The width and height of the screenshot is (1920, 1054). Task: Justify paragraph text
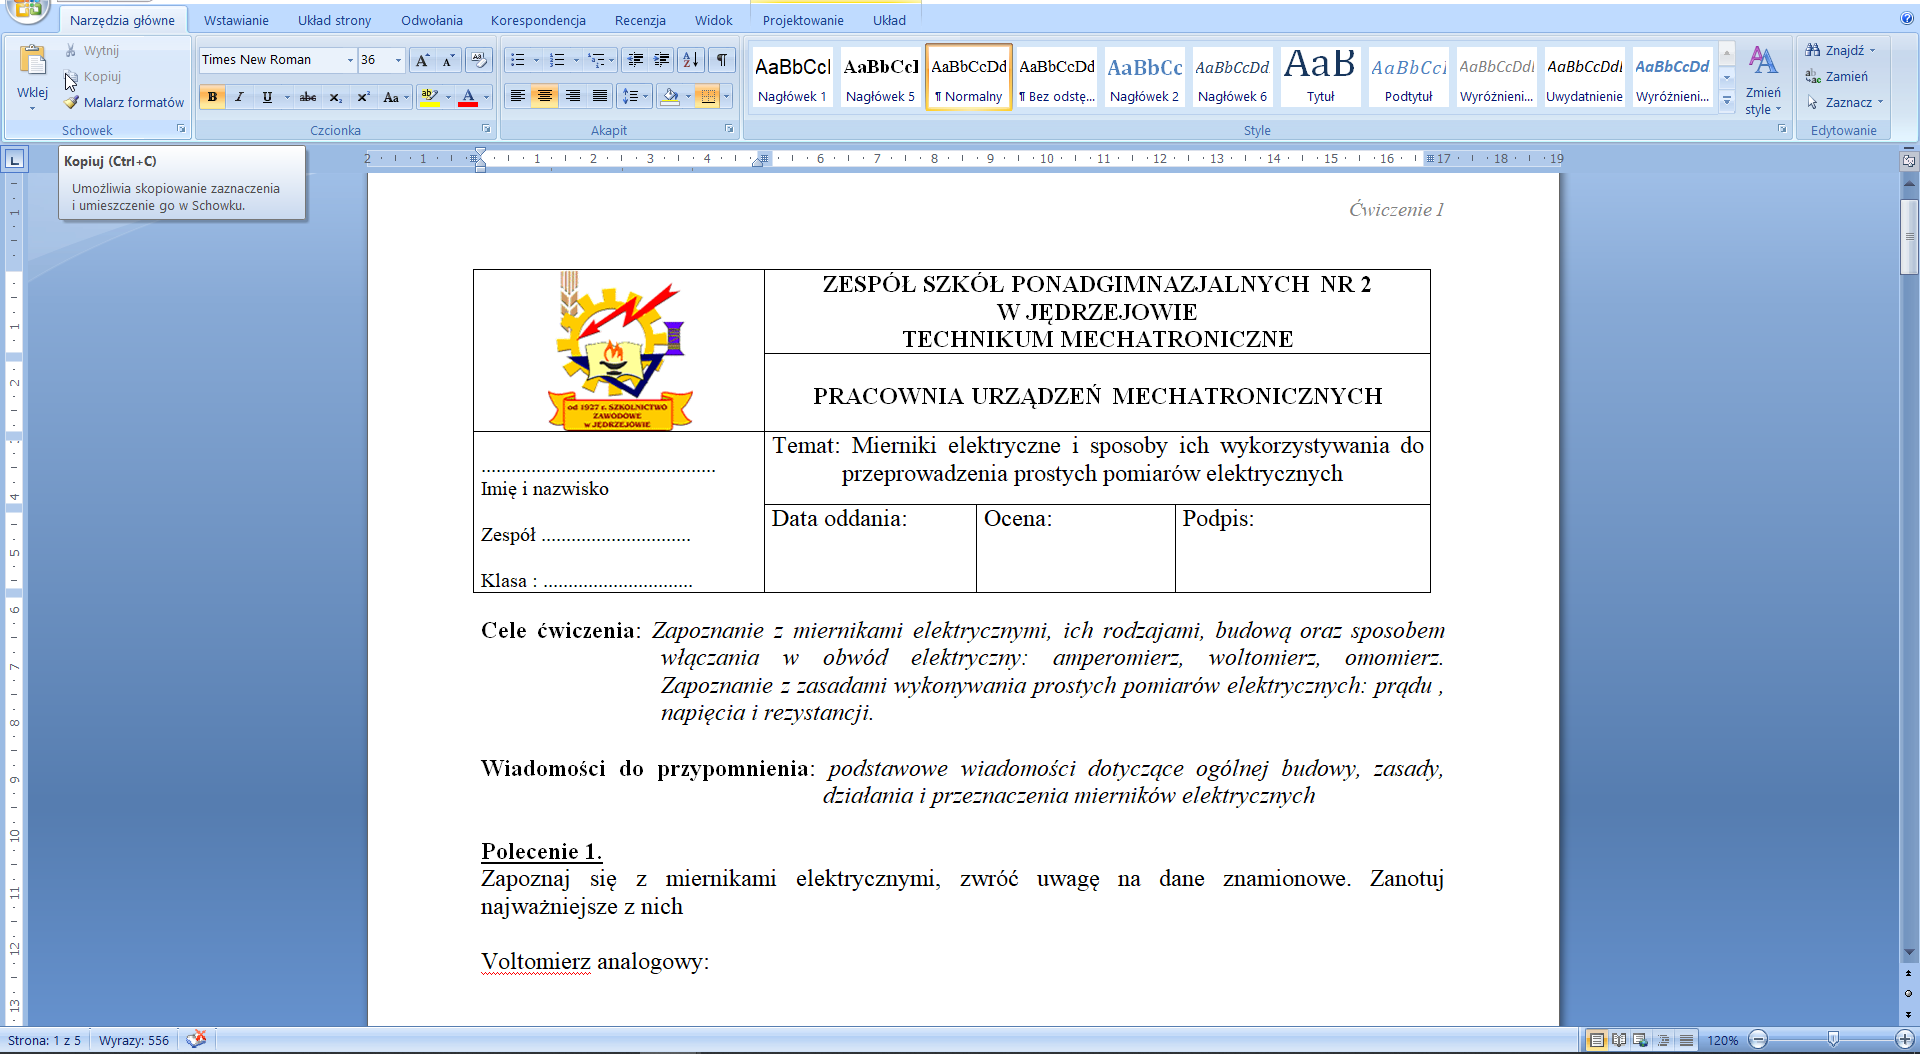599,96
